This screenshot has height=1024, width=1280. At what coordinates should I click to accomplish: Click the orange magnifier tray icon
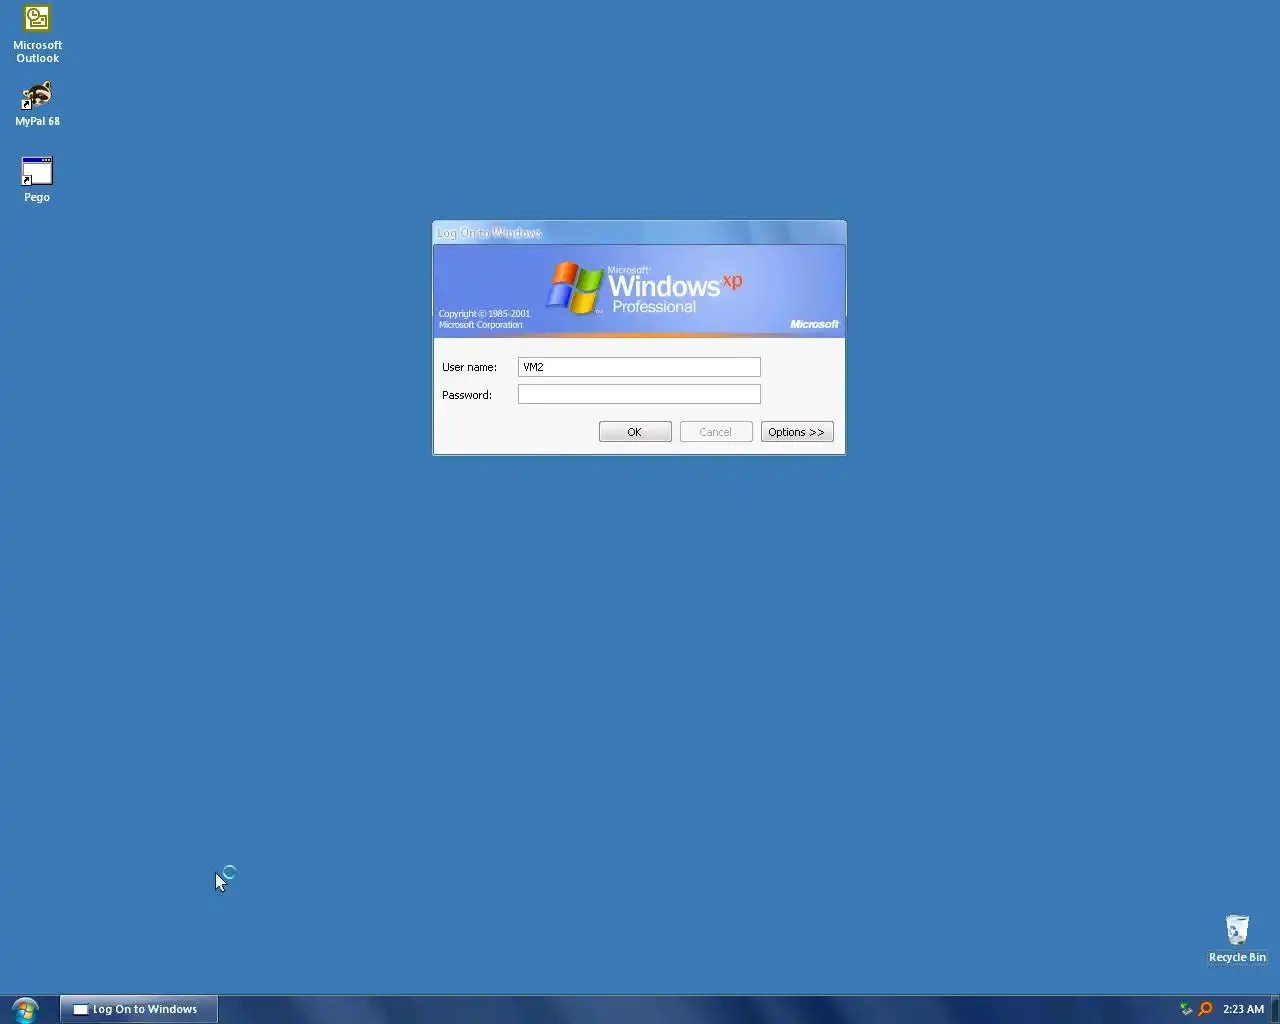1205,1009
